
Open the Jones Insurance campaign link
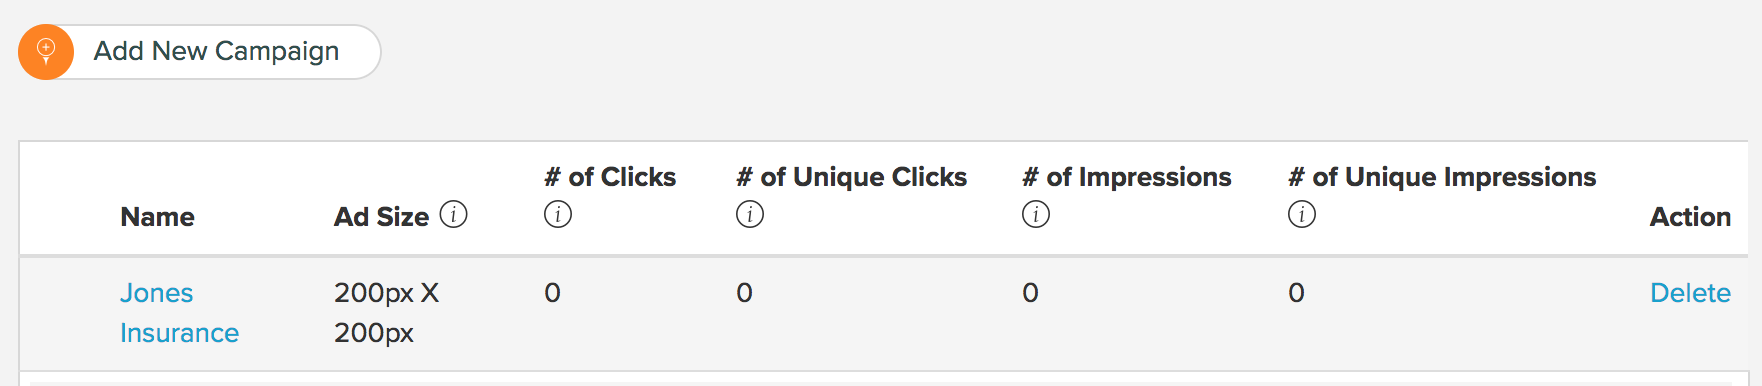coord(179,313)
